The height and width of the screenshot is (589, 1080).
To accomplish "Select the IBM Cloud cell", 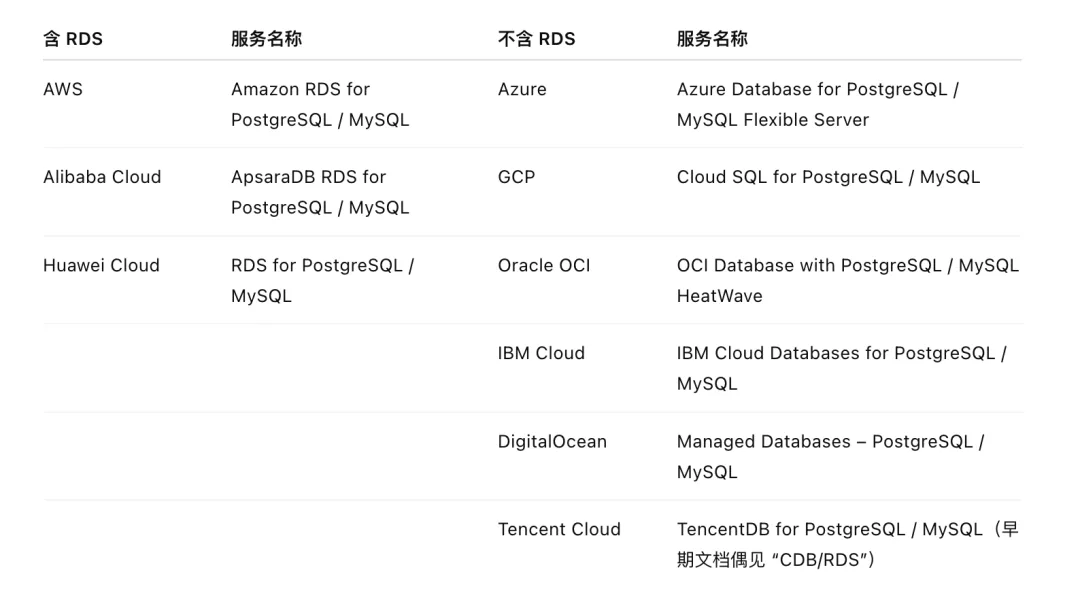I will click(x=541, y=353).
